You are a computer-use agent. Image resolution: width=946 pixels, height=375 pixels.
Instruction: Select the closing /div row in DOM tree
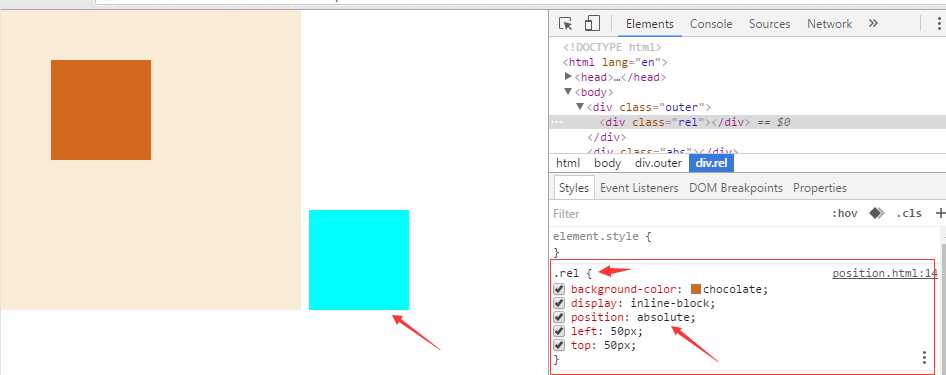[606, 137]
